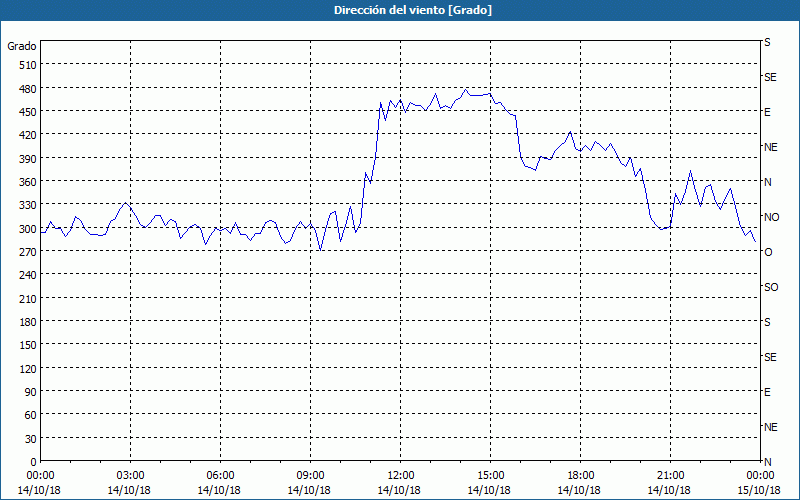Click the SE compass label level with 120
Screen dimensions: 800x500
770,357
